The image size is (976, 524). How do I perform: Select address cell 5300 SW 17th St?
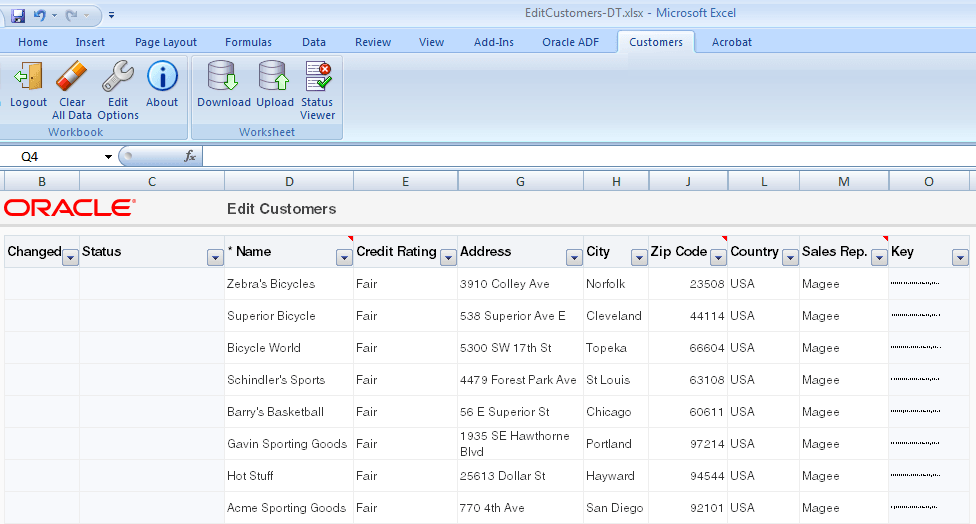(520, 348)
